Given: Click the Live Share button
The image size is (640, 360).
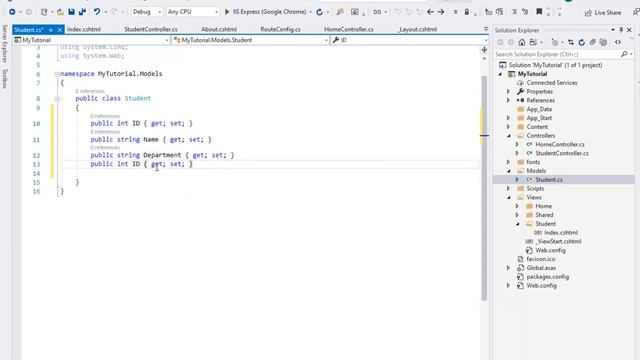Looking at the screenshot, I should [602, 13].
